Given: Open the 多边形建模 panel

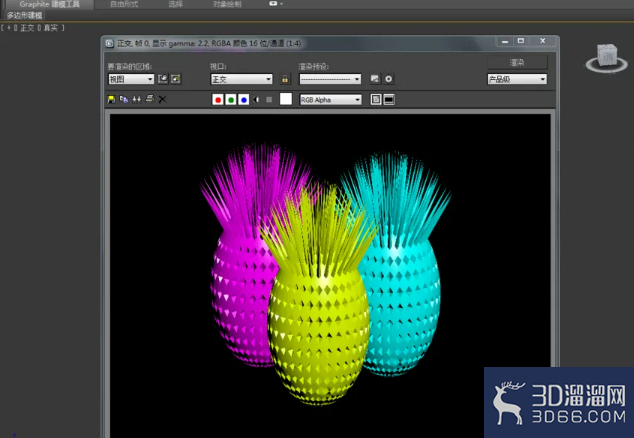Looking at the screenshot, I should point(24,15).
